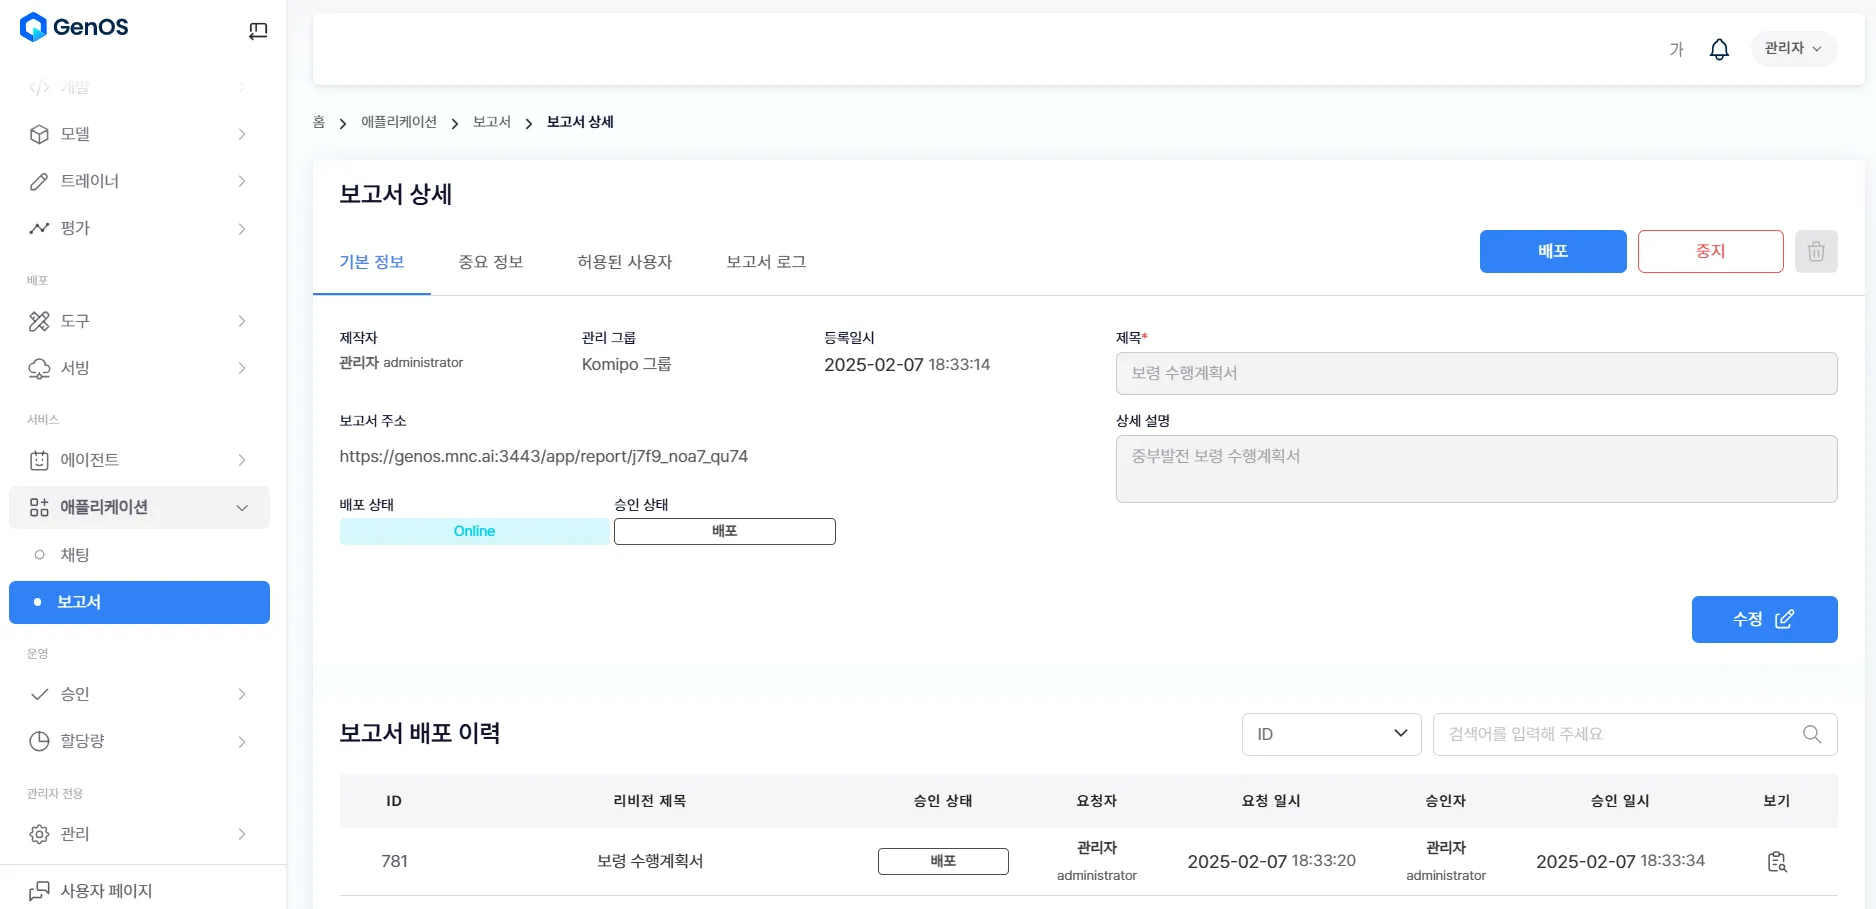Collapse the sidebar with the toggle icon
The width and height of the screenshot is (1876, 909).
click(x=258, y=31)
